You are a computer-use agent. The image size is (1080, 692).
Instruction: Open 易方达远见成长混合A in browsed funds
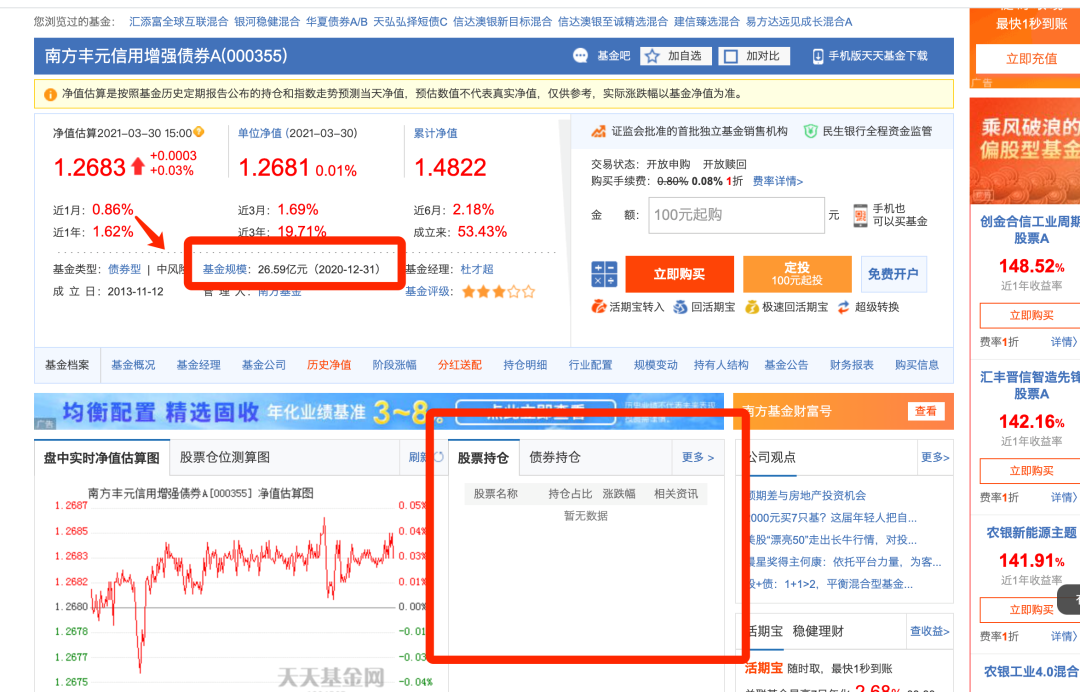tap(799, 21)
